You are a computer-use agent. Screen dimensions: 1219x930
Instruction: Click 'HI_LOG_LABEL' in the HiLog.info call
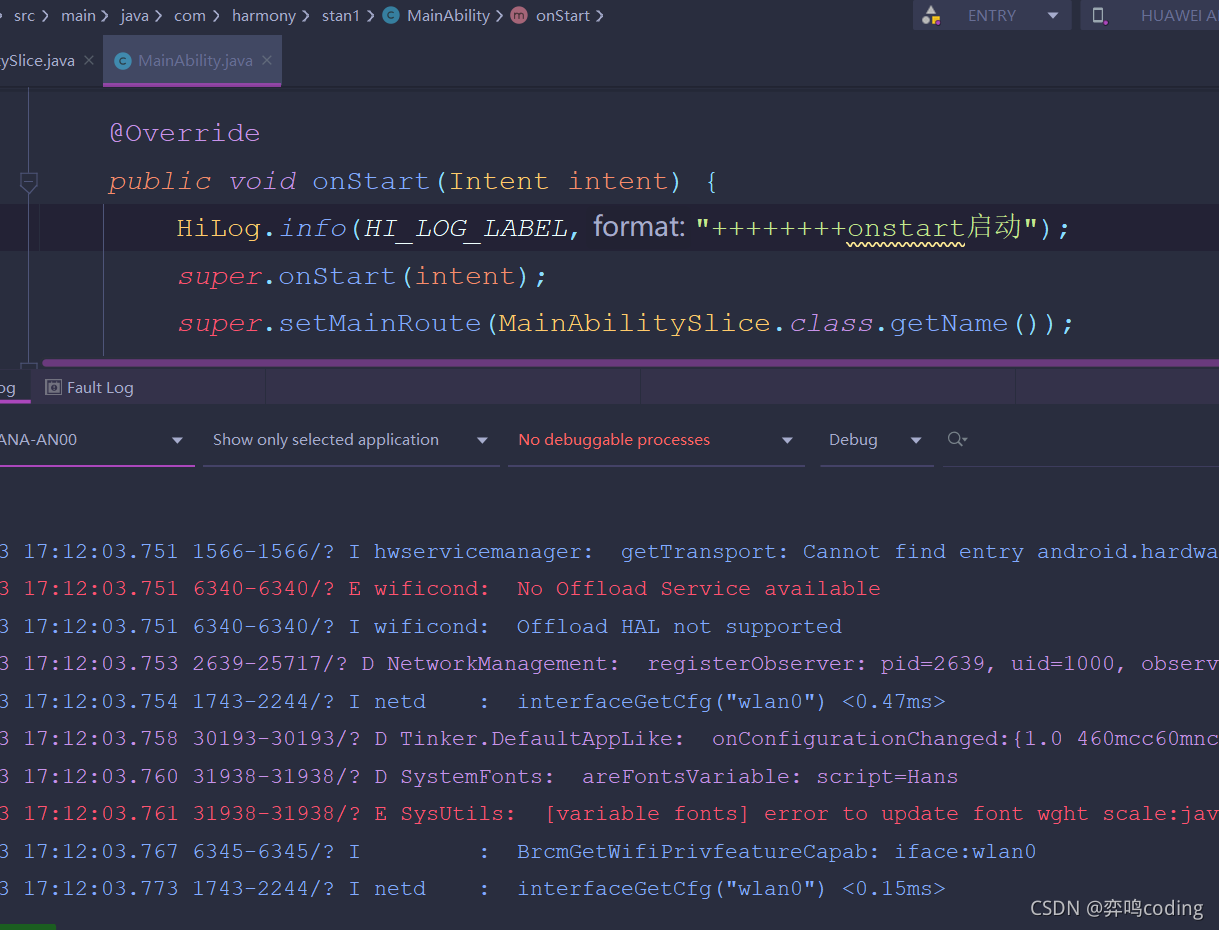point(465,229)
